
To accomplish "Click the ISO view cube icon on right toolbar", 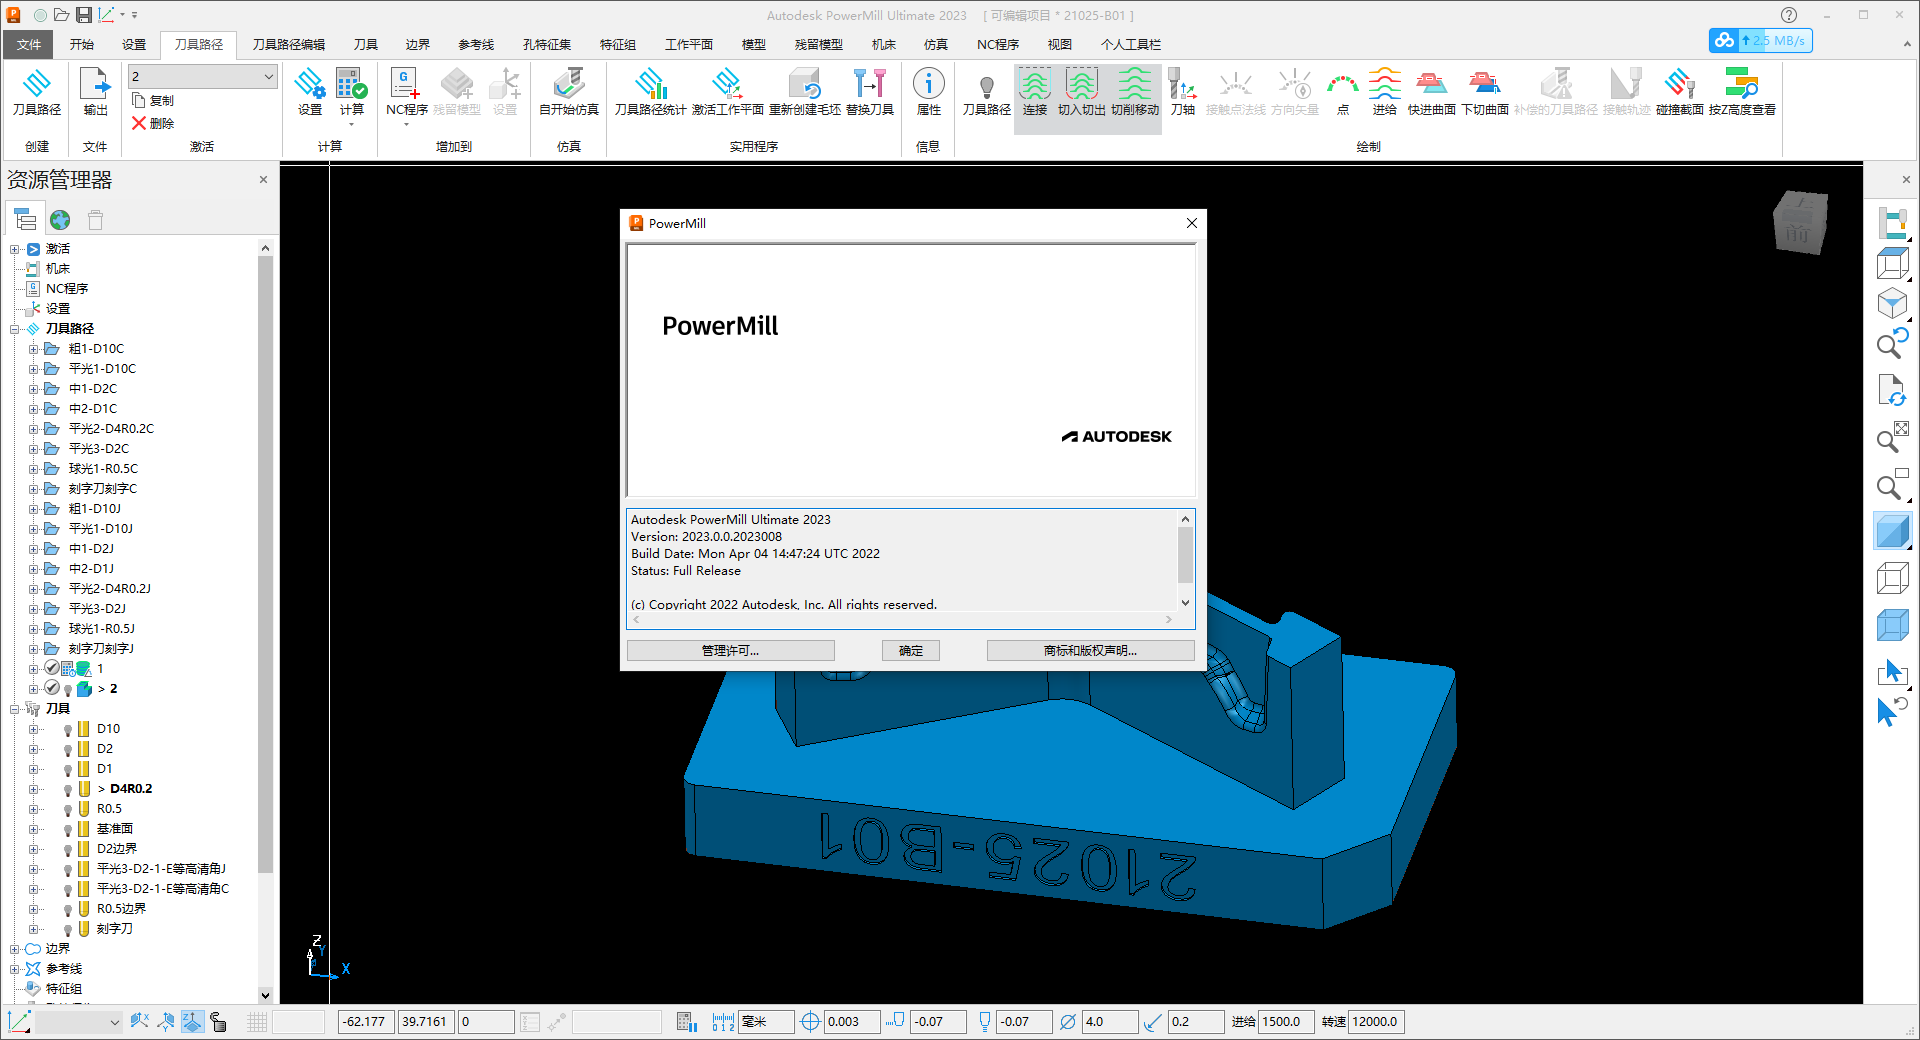I will pyautogui.click(x=1892, y=303).
